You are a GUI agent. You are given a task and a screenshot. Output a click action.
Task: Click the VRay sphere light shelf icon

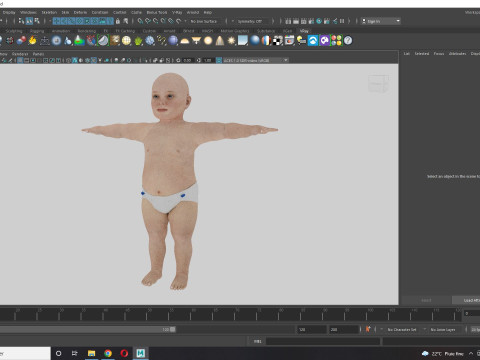208,41
